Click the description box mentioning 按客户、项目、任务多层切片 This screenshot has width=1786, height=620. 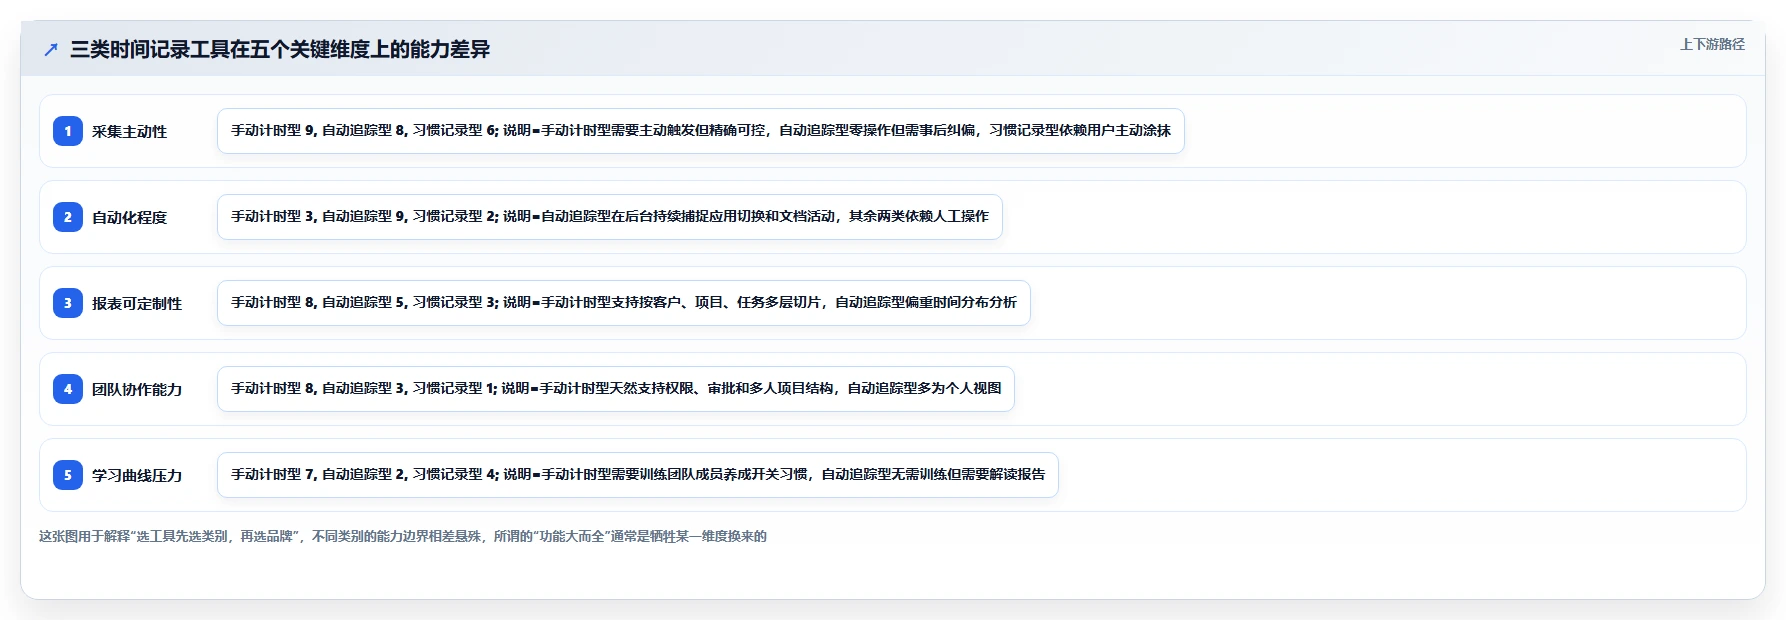(624, 303)
